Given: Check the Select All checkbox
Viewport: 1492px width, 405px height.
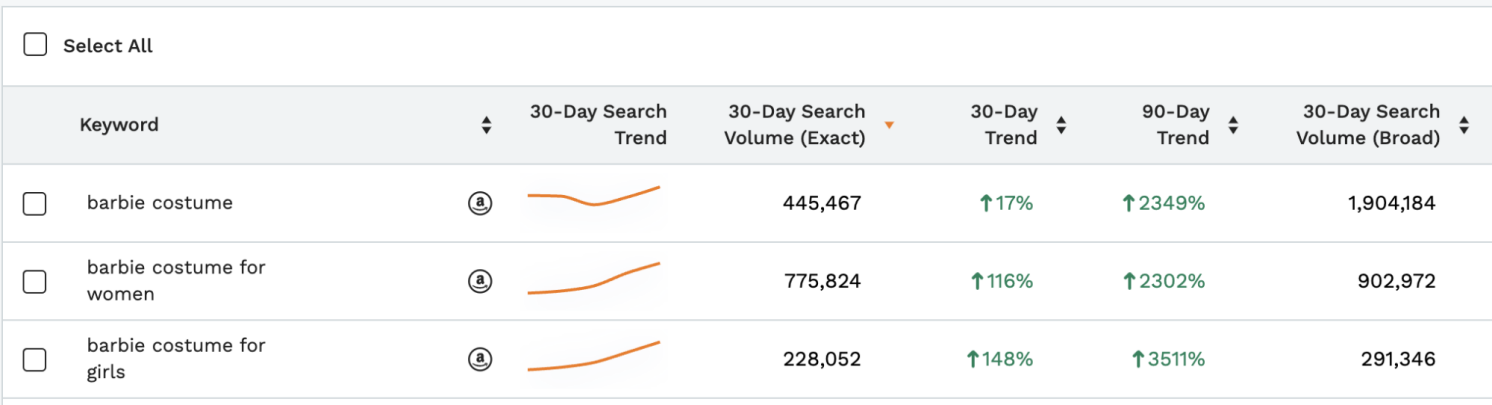Looking at the screenshot, I should (x=35, y=45).
